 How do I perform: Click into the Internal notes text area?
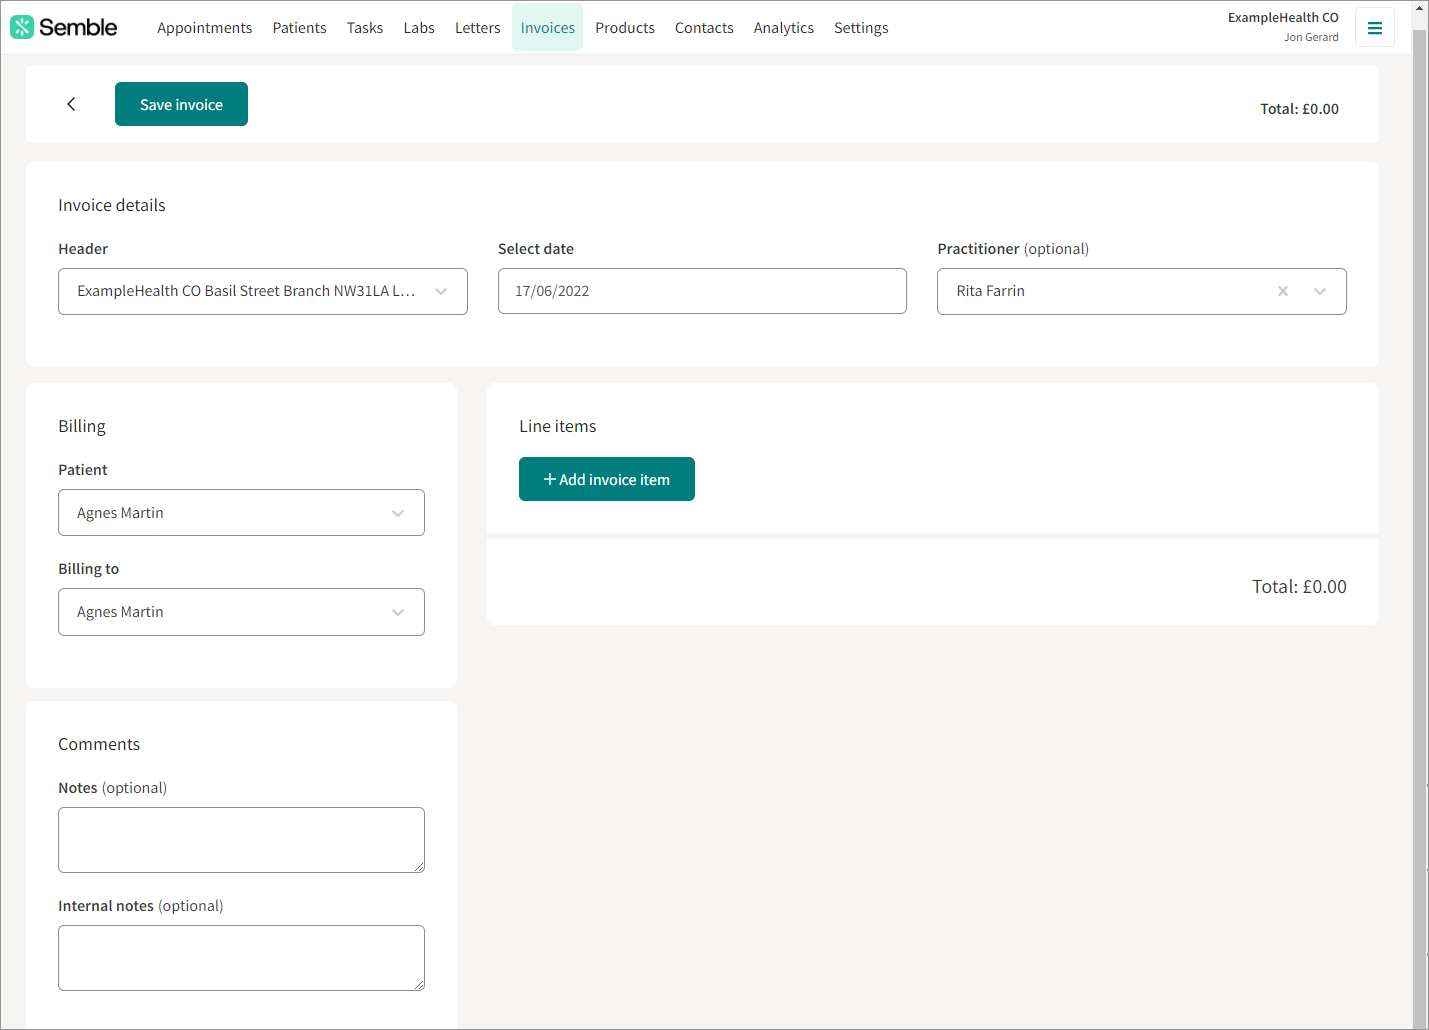tap(241, 958)
